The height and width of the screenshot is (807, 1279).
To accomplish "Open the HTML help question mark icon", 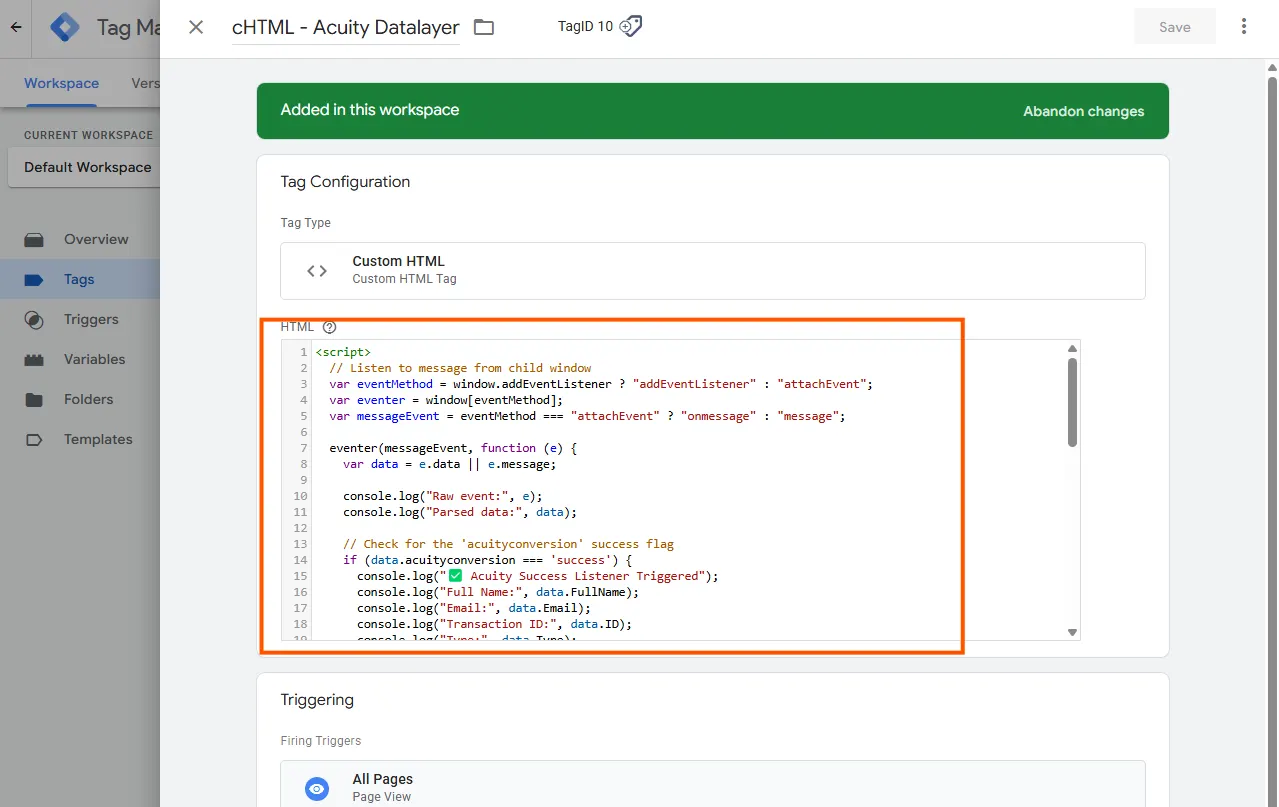I will (330, 327).
